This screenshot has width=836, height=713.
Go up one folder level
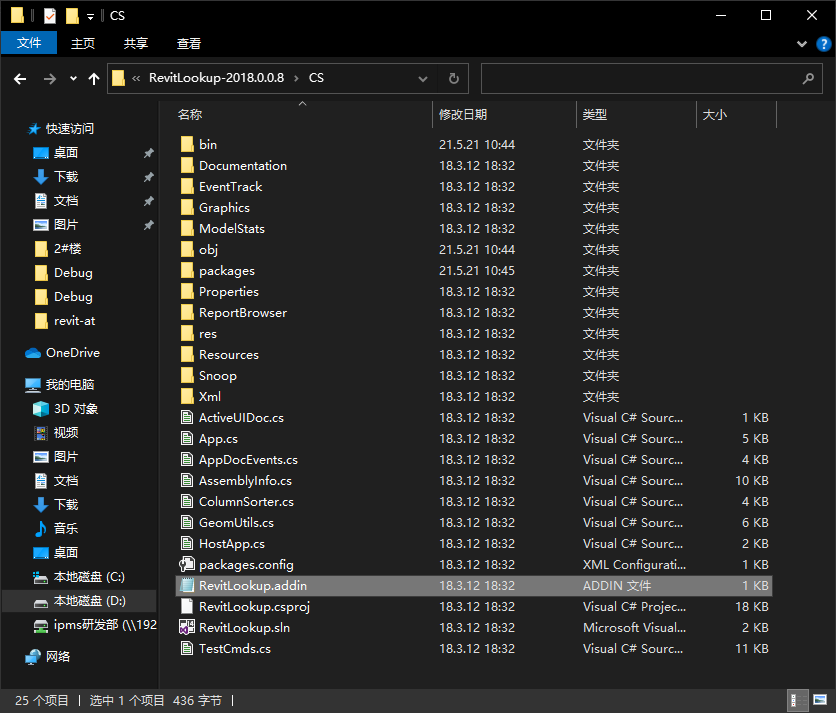pos(94,79)
